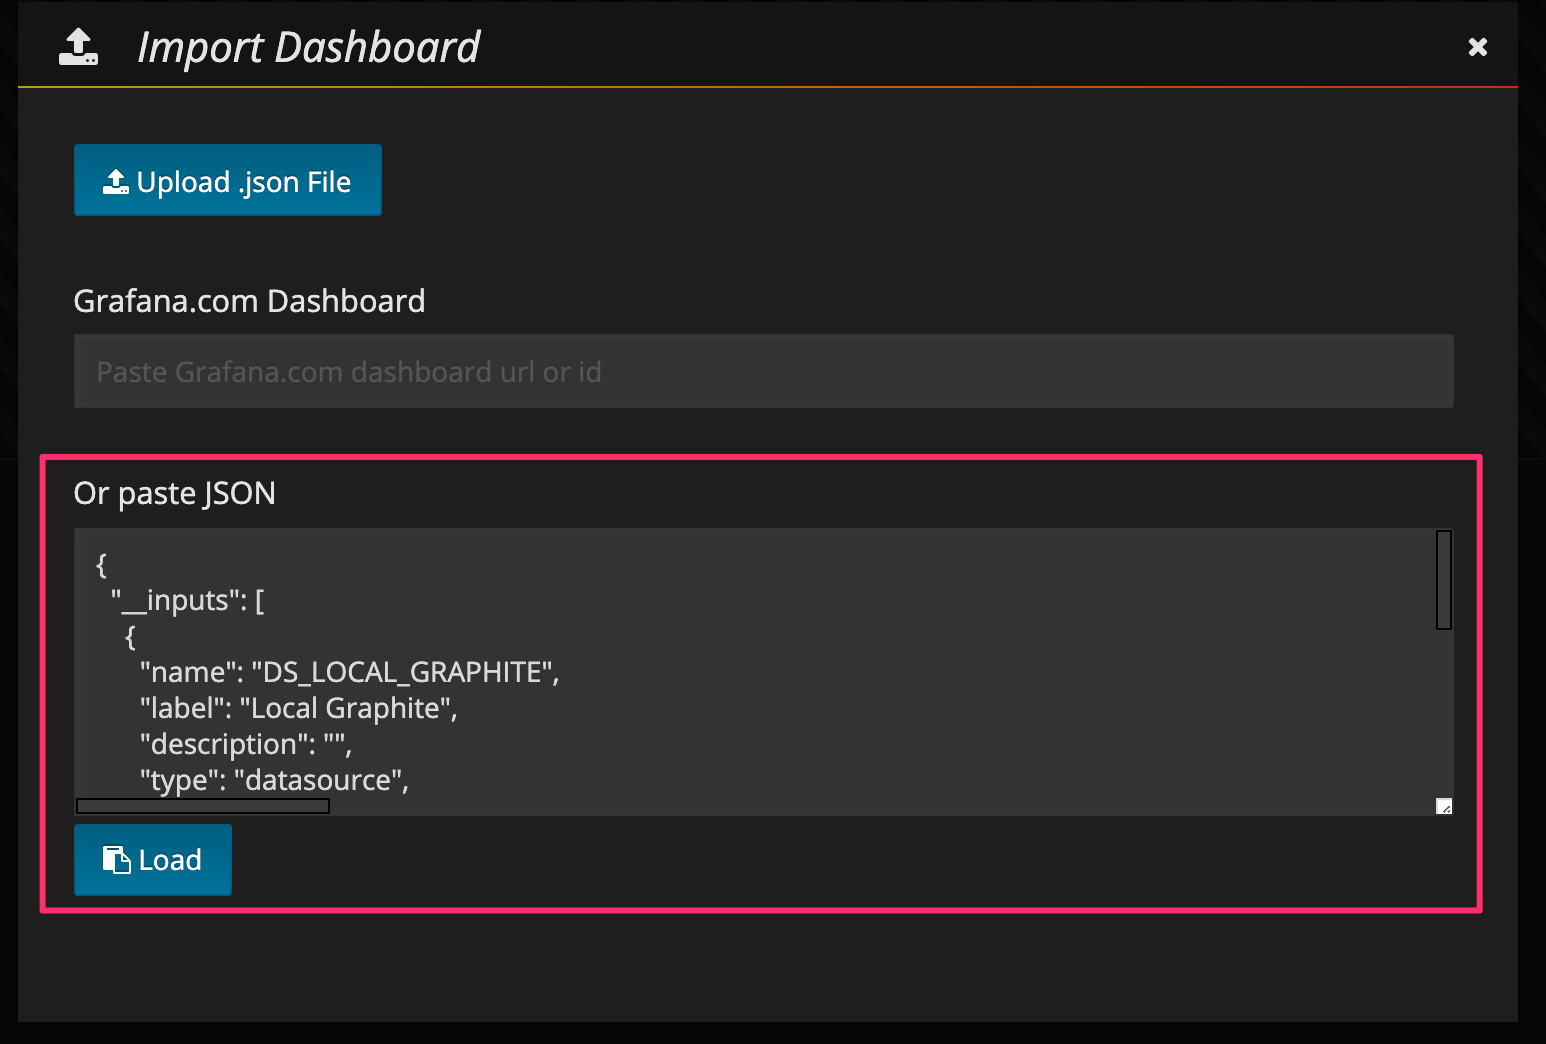Click the "type": "datasource" line
Viewport: 1546px width, 1044px height.
click(275, 780)
